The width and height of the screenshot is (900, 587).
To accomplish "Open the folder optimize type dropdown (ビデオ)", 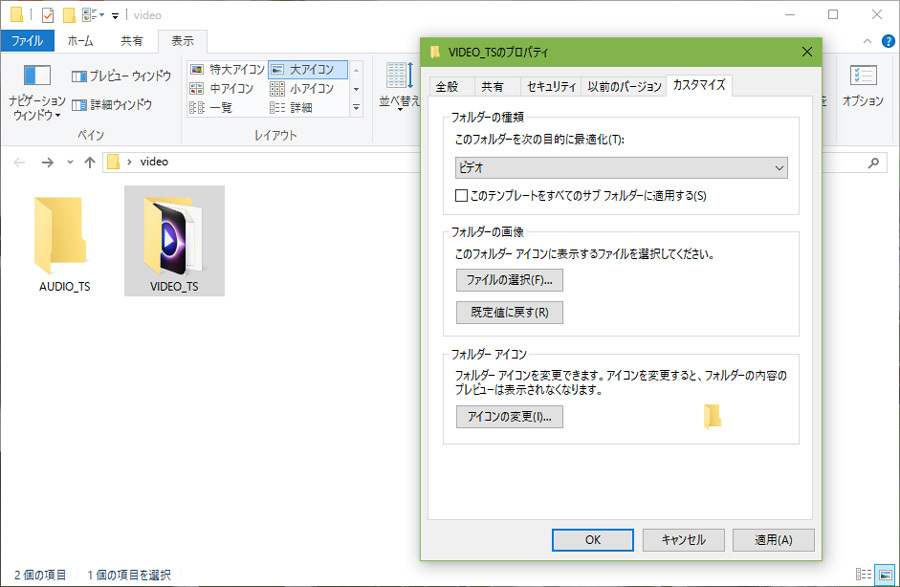I will click(x=621, y=169).
